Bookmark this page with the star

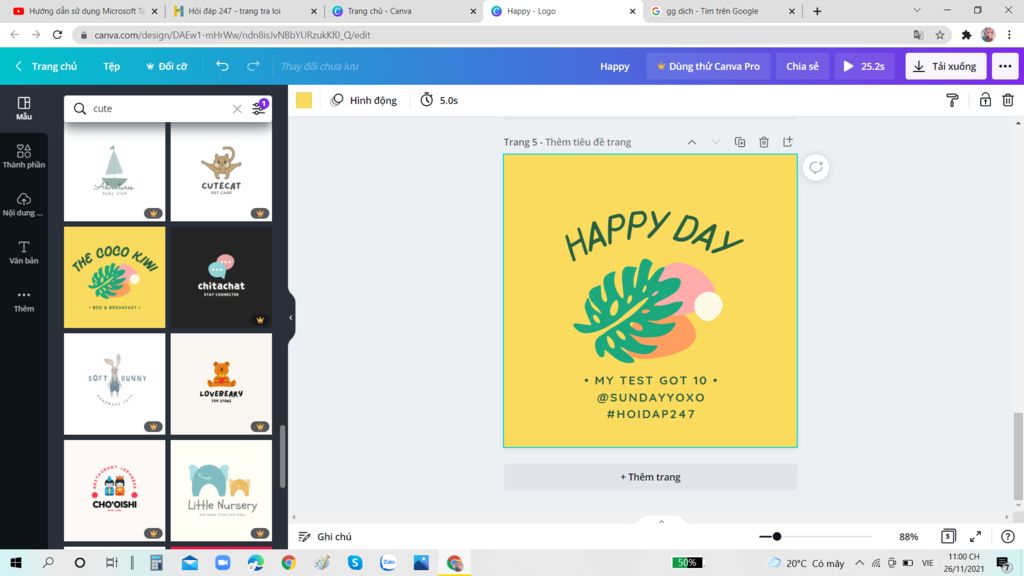(940, 35)
